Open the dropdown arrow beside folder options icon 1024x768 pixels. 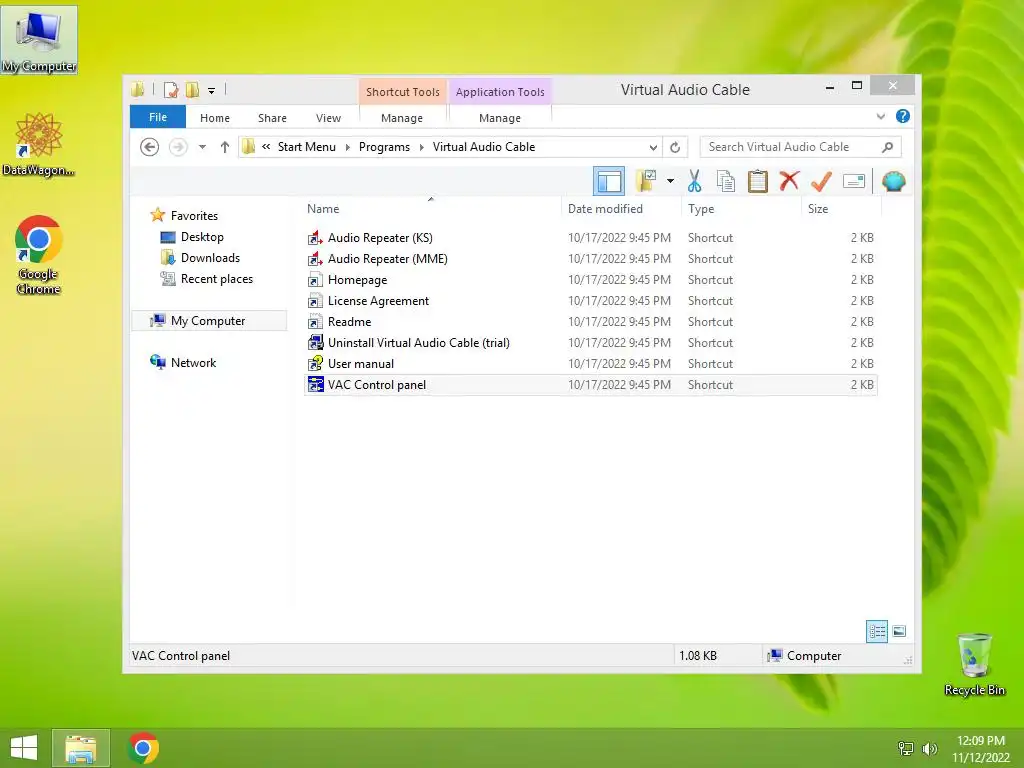(x=670, y=181)
